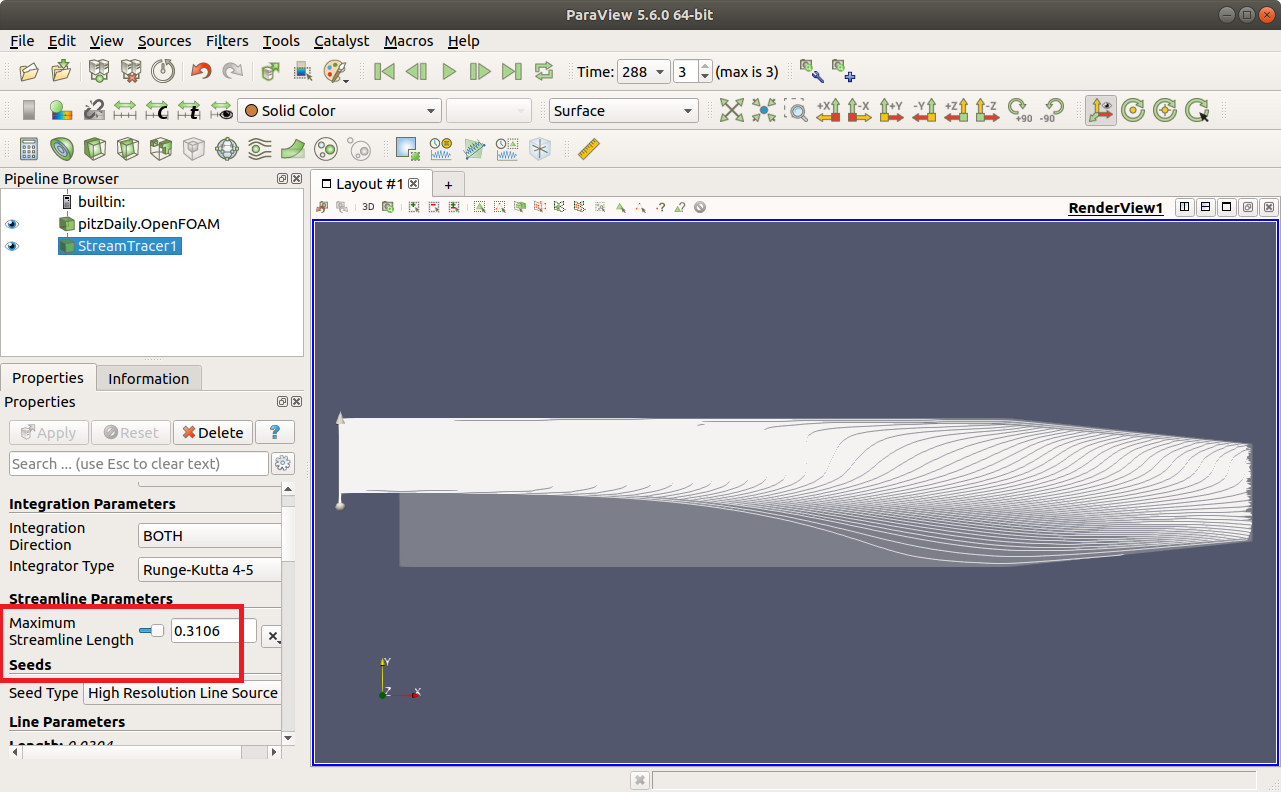Toggle visibility eye of pitzDaily.OpenFOAM
This screenshot has width=1281, height=792.
[x=13, y=224]
